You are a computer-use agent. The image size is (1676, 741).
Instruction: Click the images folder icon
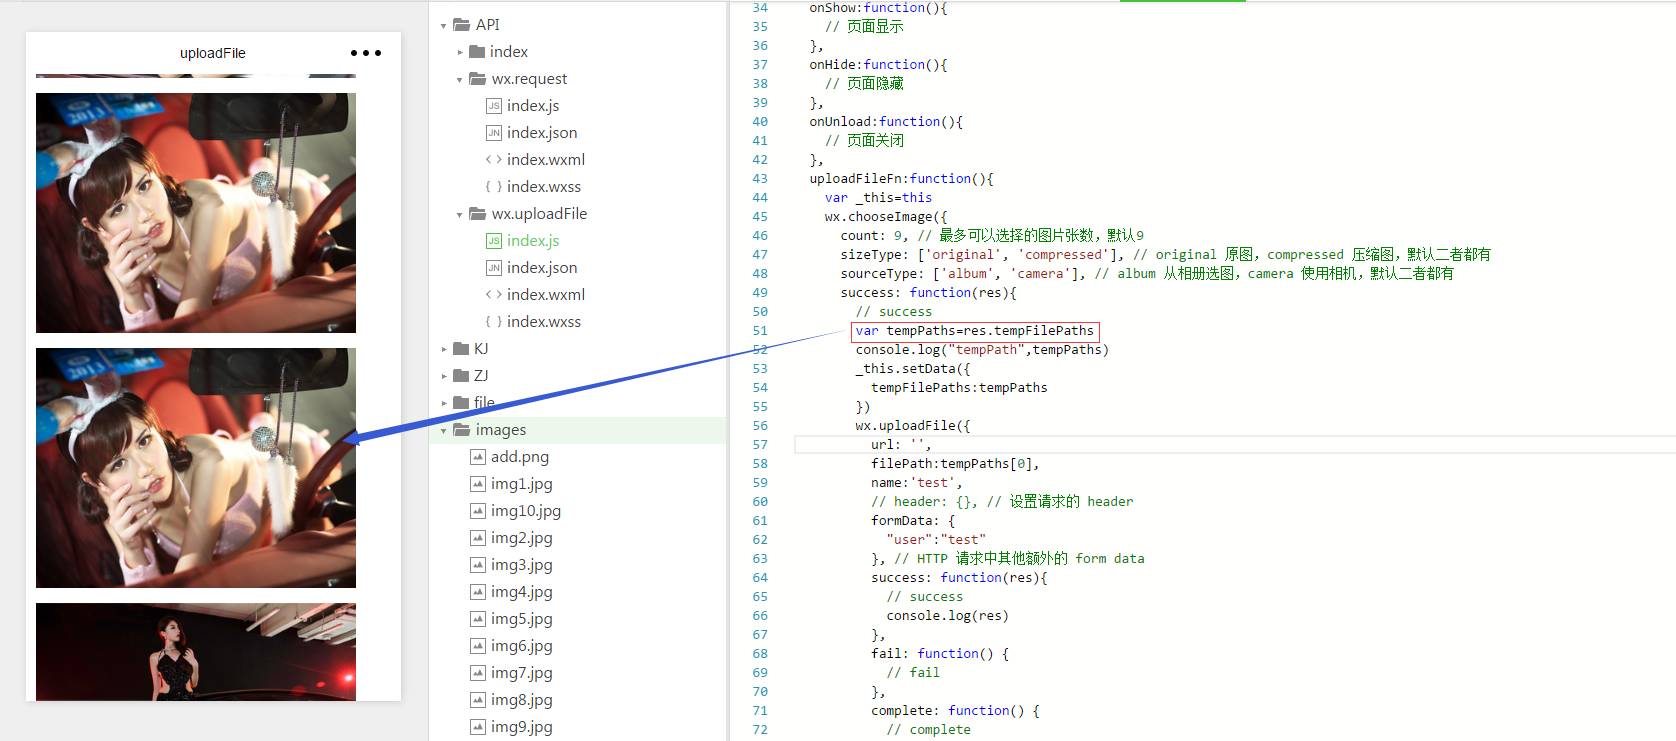point(462,429)
